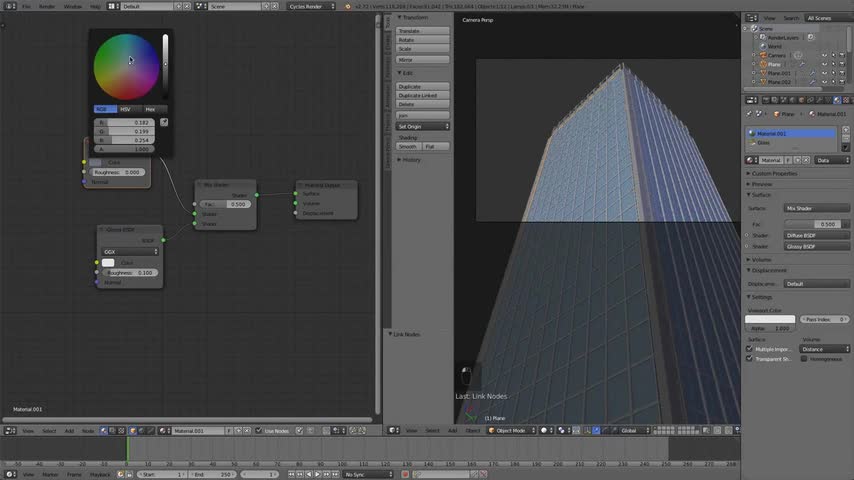Screen dimensions: 854x480
Task: Open the Object Mode dropdown
Action: (511, 430)
